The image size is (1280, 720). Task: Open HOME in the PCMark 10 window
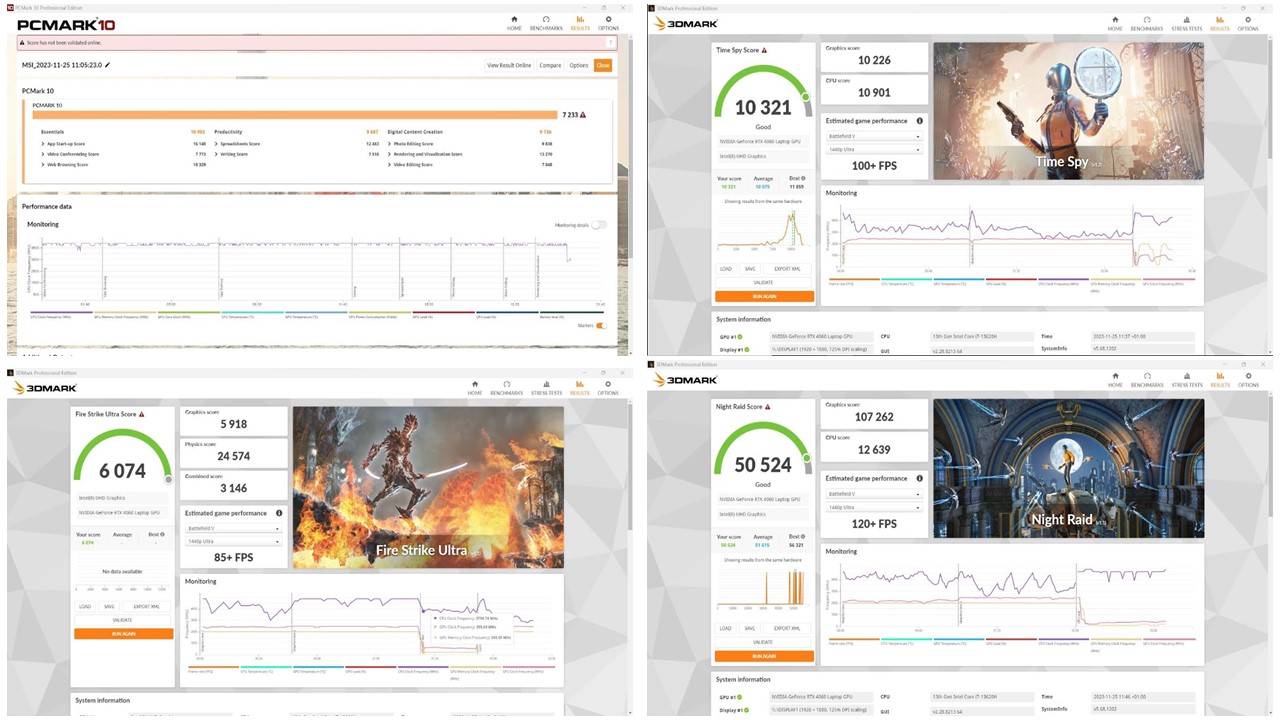click(514, 22)
